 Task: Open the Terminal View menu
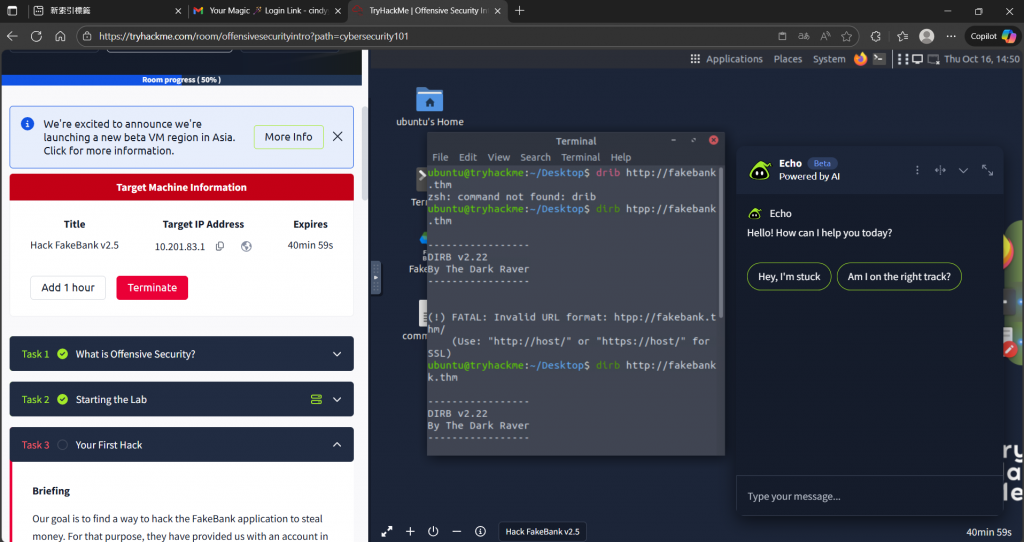pos(498,157)
